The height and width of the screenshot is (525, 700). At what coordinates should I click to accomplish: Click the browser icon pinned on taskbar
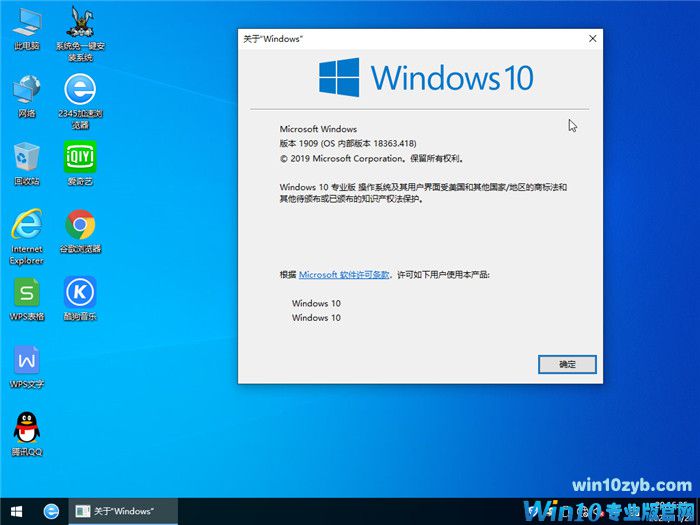click(51, 511)
